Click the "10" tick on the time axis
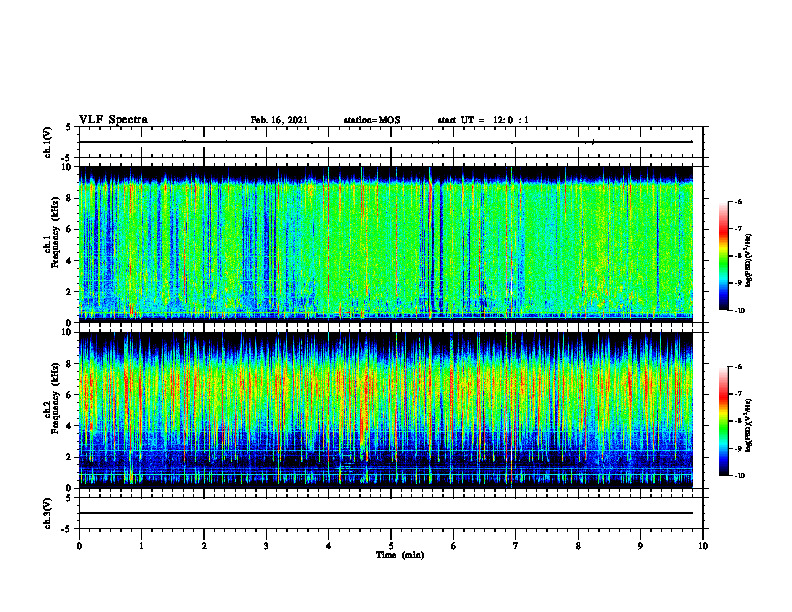Screen dimensions: 792x612 [703, 546]
